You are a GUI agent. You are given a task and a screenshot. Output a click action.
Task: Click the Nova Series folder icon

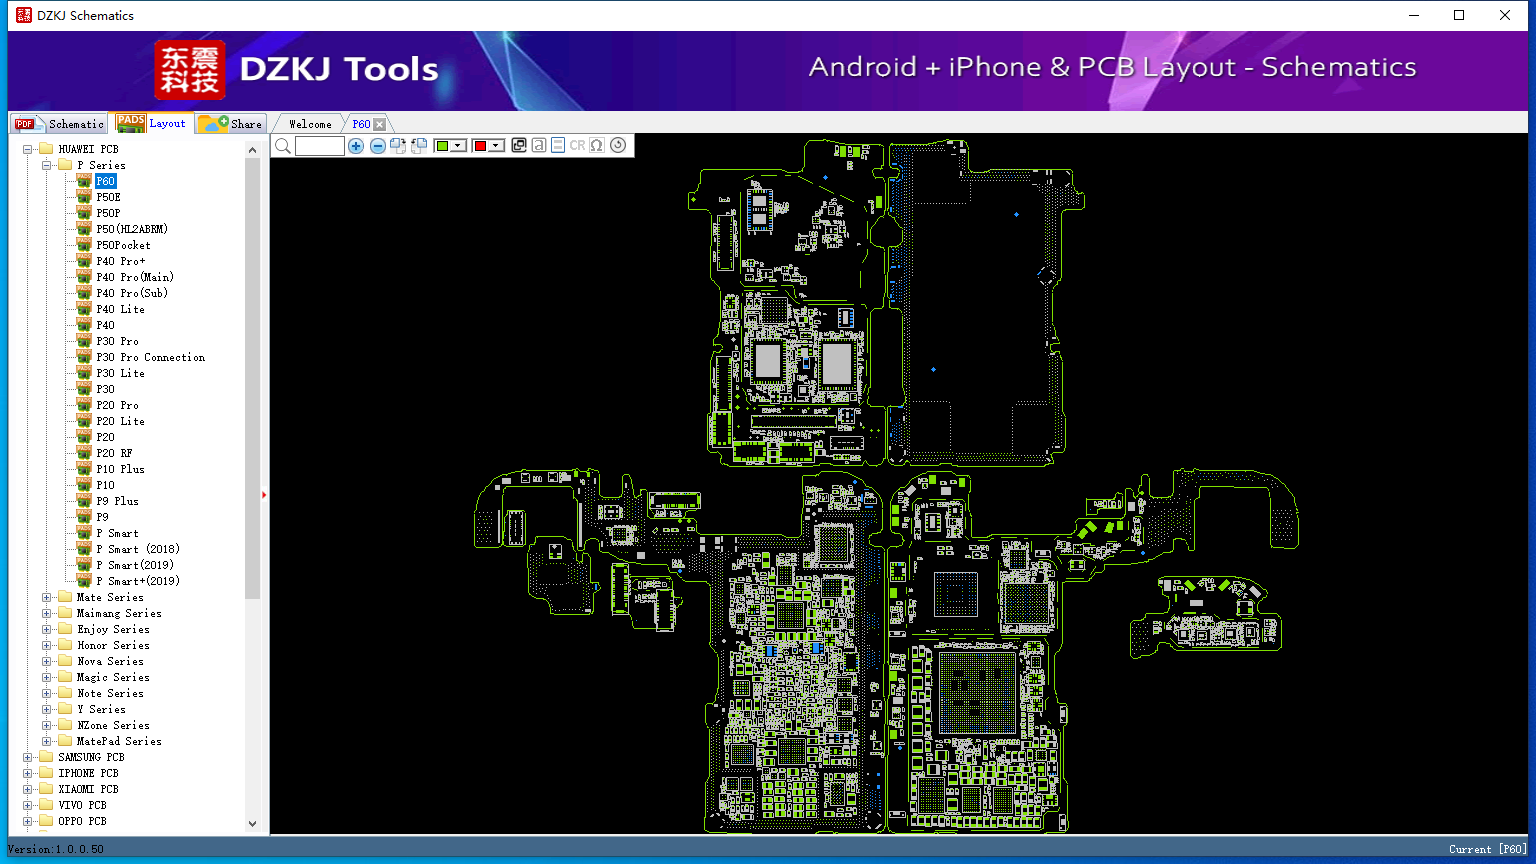coord(65,661)
